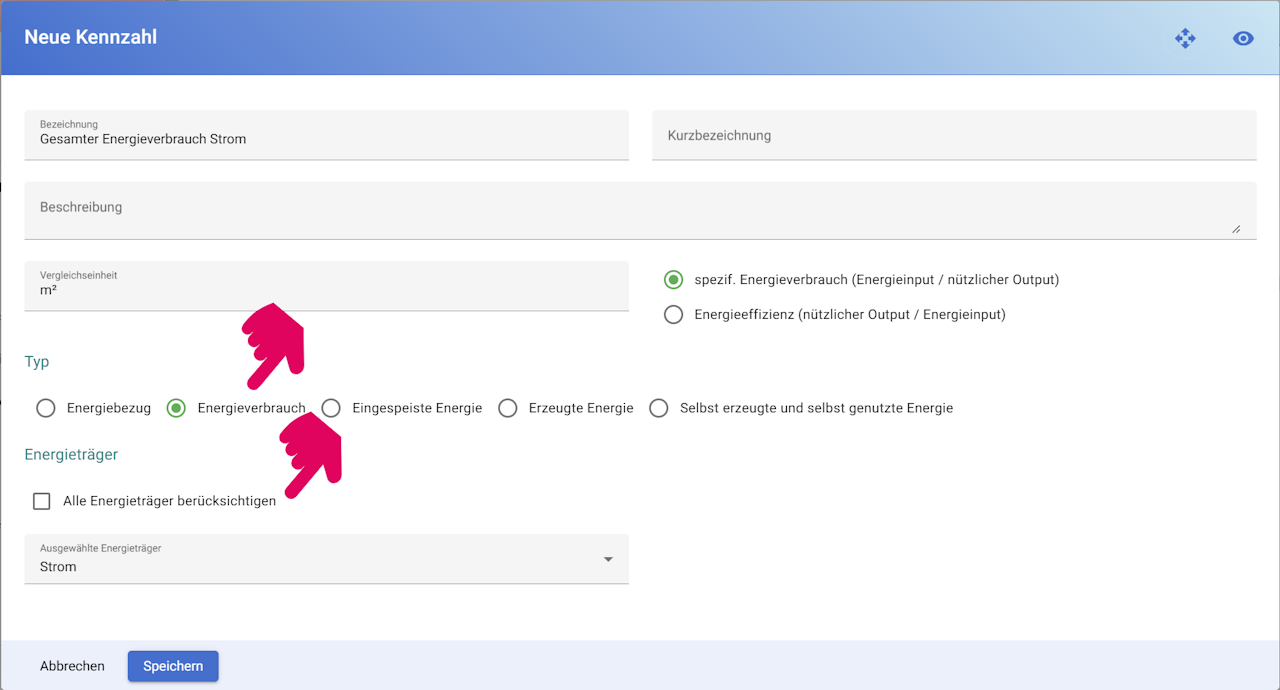
Task: Click the Speichern button
Action: tap(173, 666)
